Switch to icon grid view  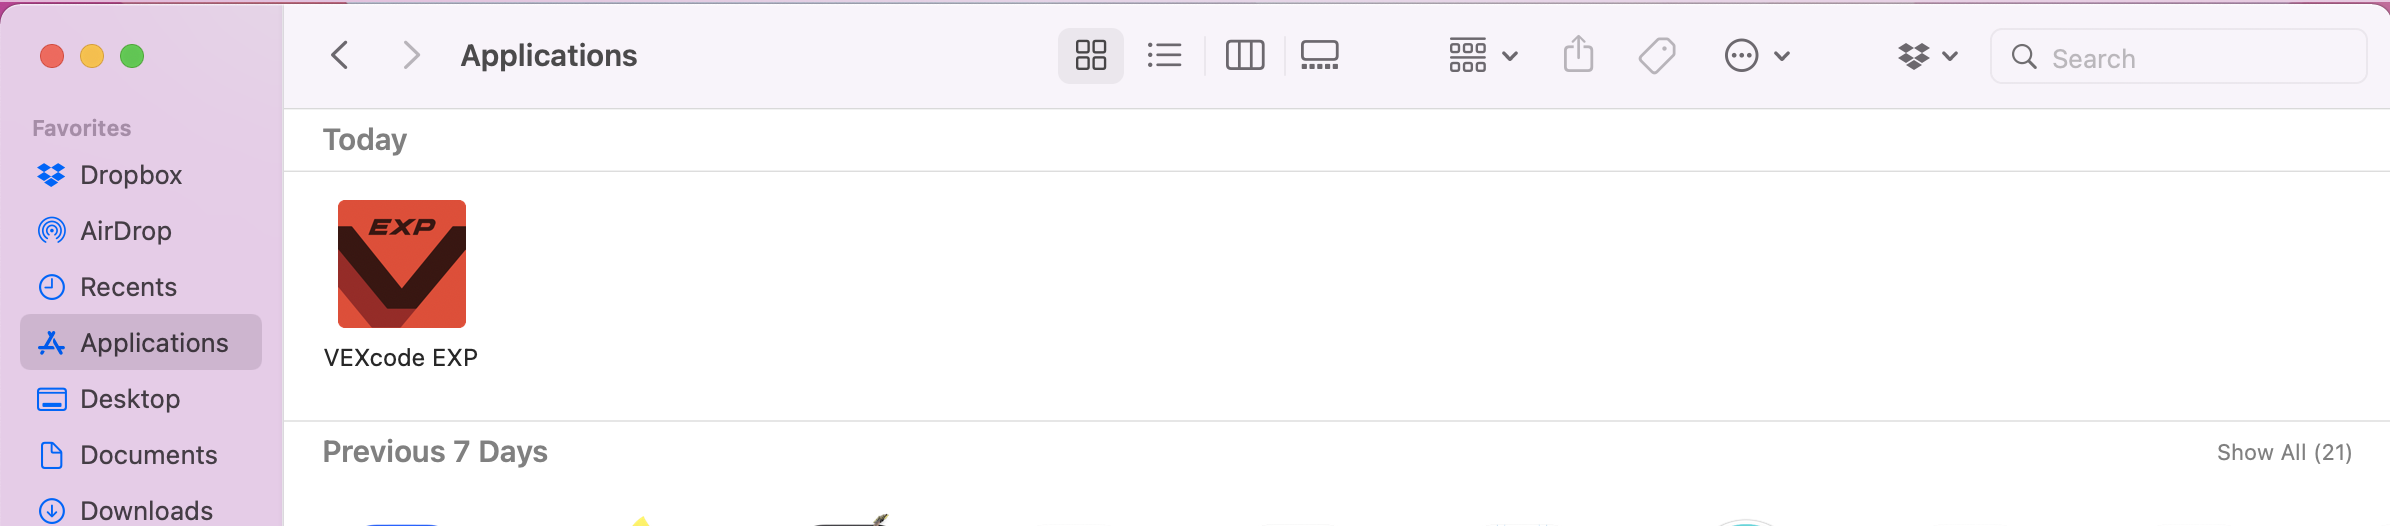pos(1090,55)
